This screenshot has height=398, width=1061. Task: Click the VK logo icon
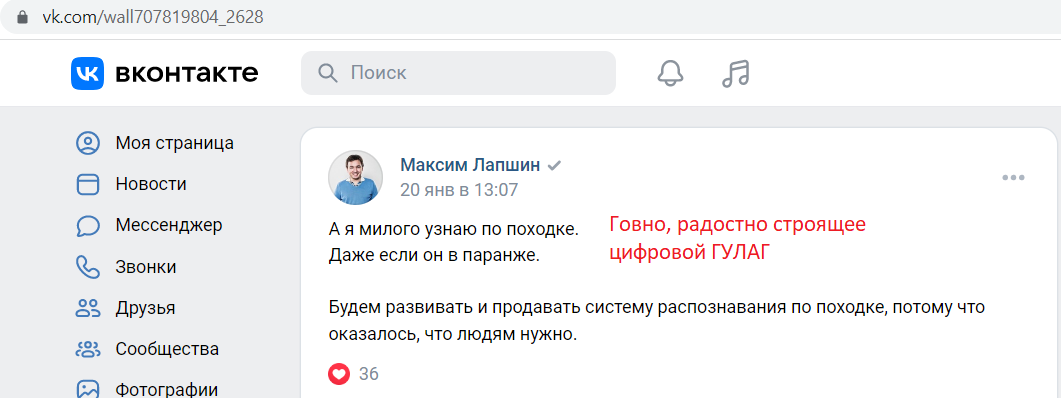point(87,73)
